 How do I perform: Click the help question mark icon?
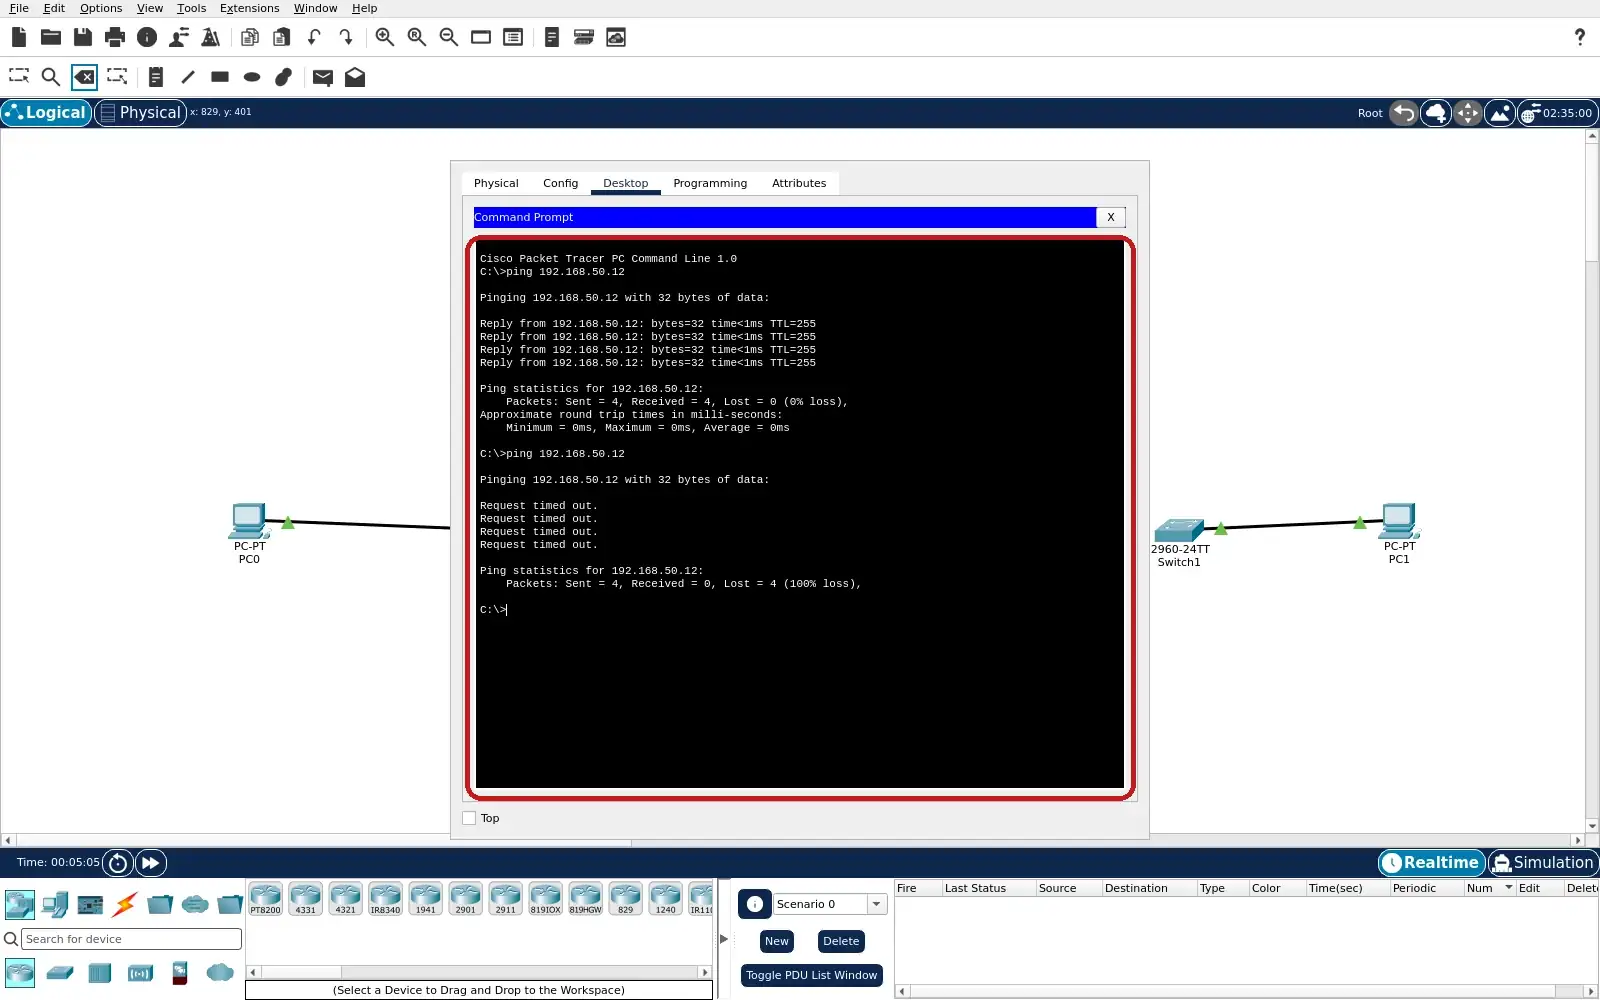coord(1580,37)
